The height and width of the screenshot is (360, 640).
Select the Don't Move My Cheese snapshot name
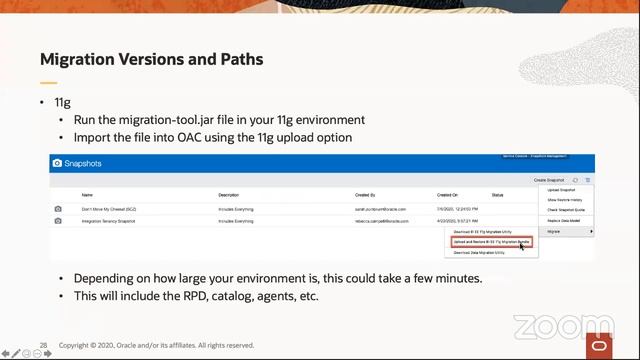click(x=109, y=209)
